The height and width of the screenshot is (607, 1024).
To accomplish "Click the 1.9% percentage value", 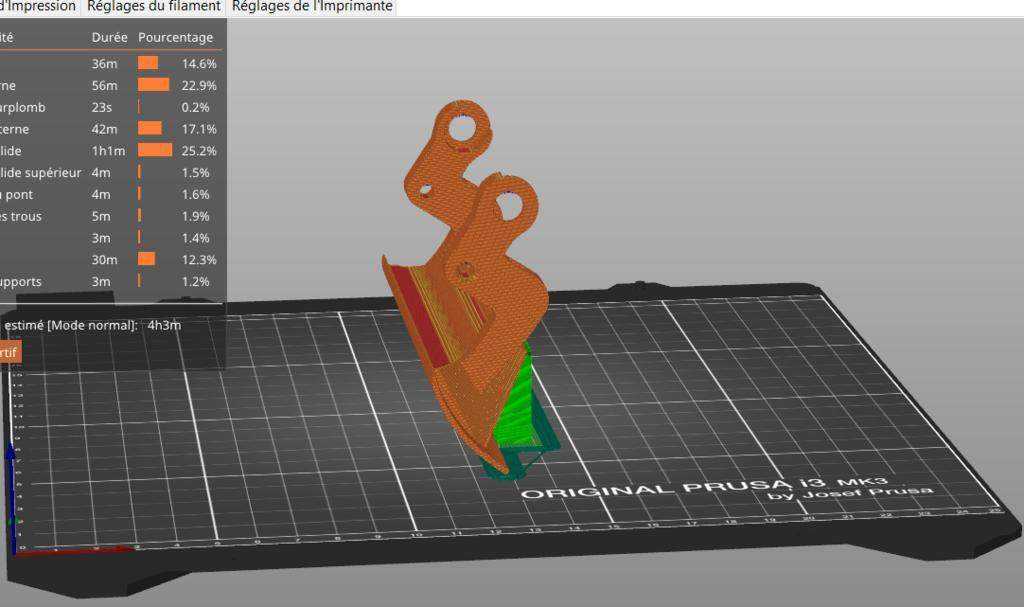I will click(195, 216).
